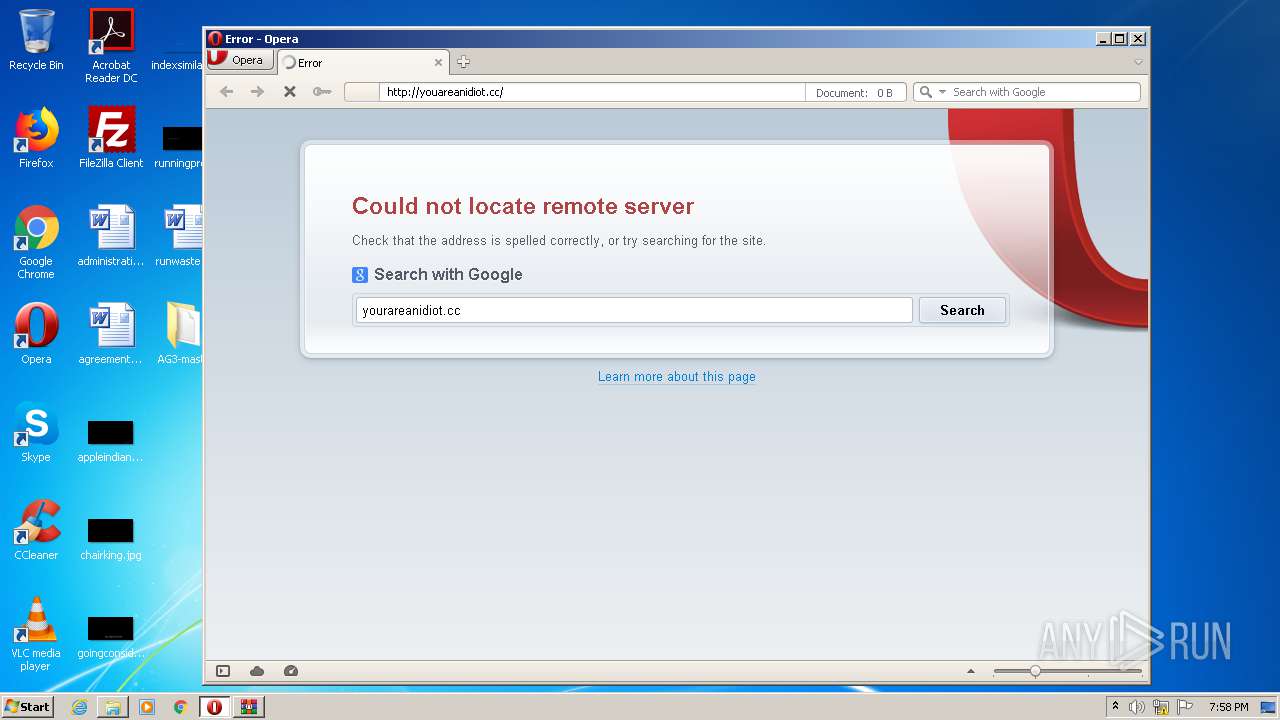Launch VLC media player shortcut
The height and width of the screenshot is (720, 1280).
[x=36, y=634]
